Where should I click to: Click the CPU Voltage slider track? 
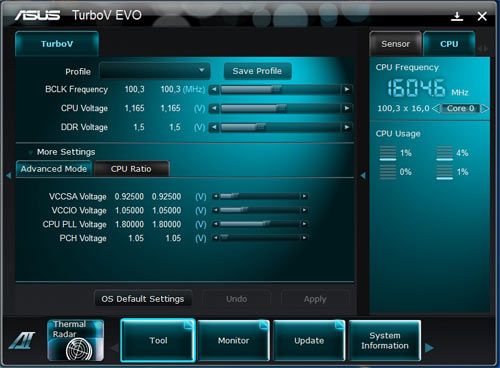tap(280, 108)
